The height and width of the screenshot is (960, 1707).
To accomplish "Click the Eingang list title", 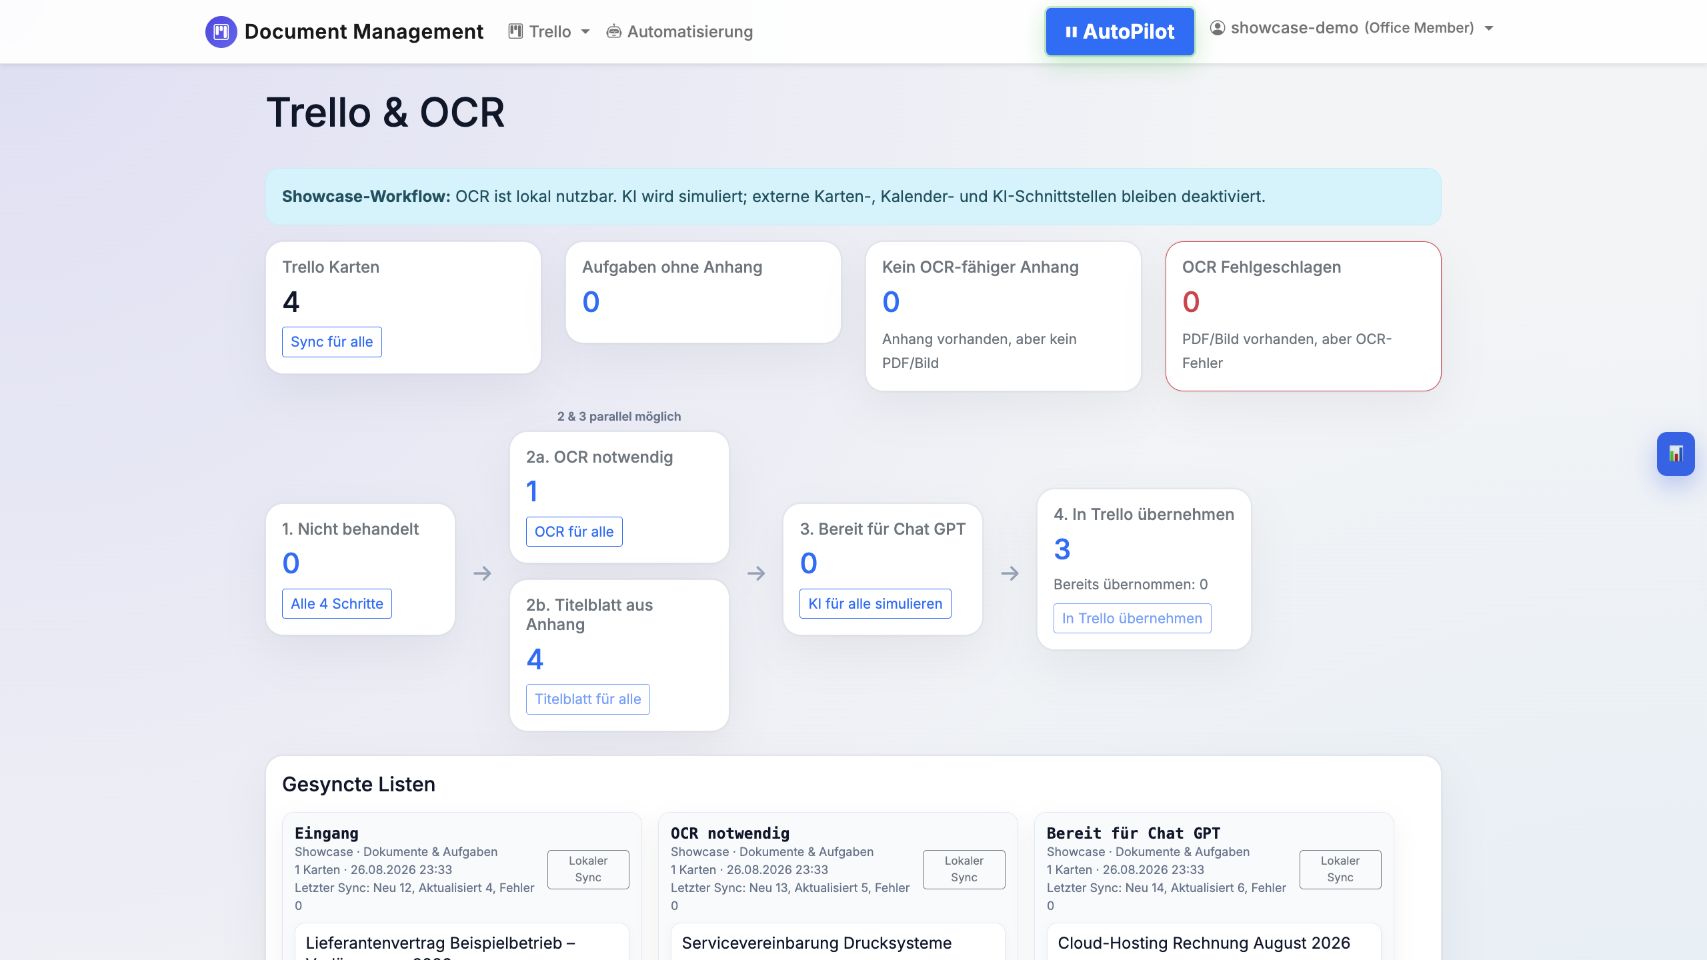I will (326, 833).
